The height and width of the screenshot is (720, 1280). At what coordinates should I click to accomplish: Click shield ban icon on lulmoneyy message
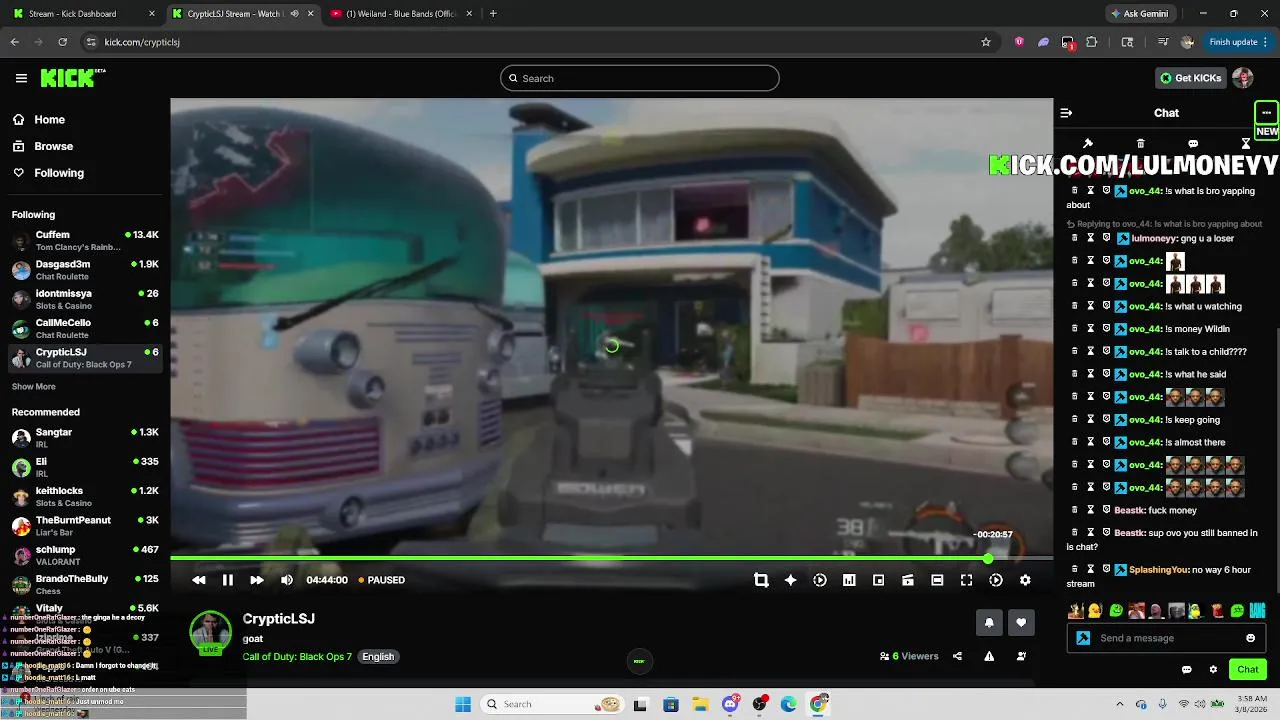tap(1106, 238)
